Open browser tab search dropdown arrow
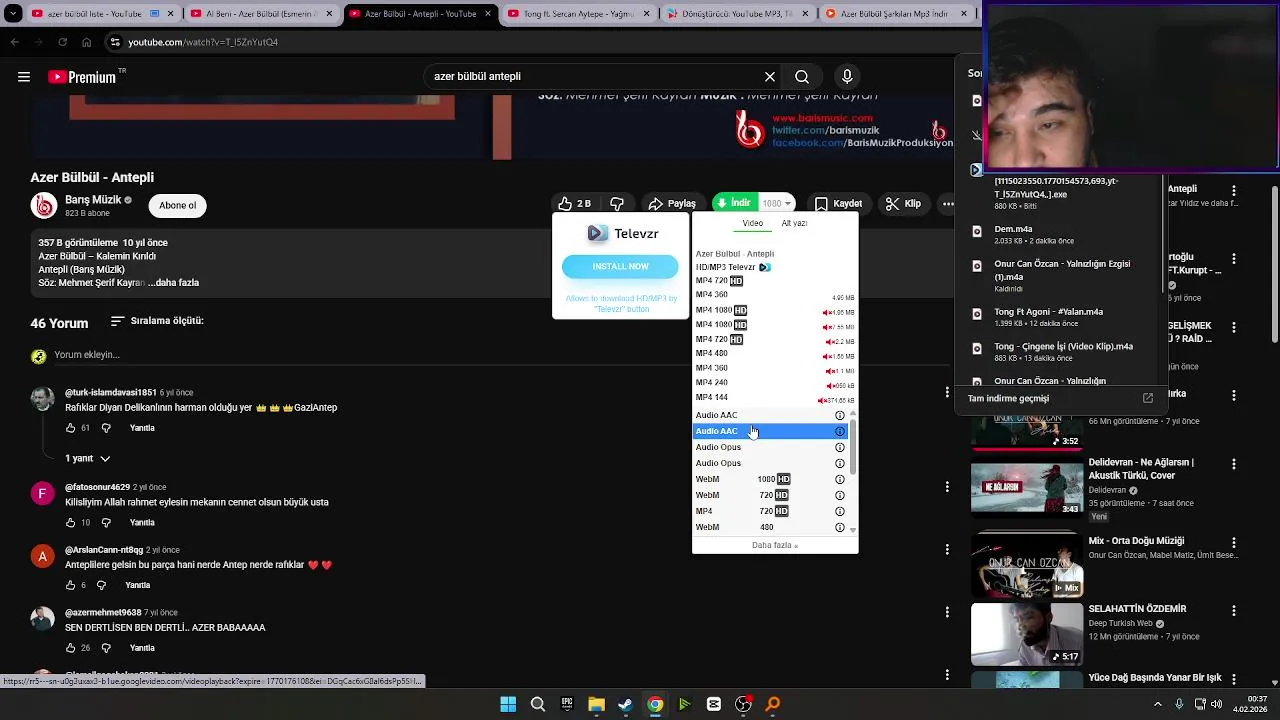Viewport: 1280px width, 720px height. pyautogui.click(x=13, y=14)
